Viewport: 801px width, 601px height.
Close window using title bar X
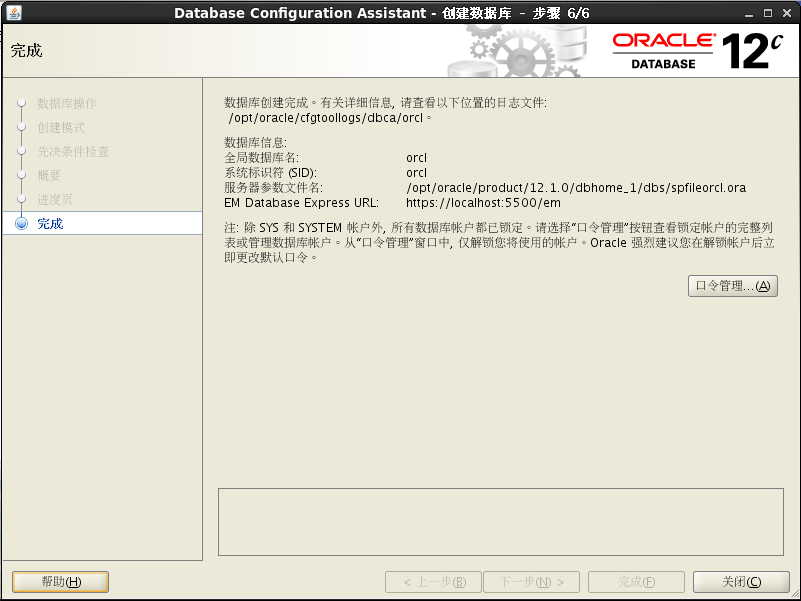click(x=787, y=13)
